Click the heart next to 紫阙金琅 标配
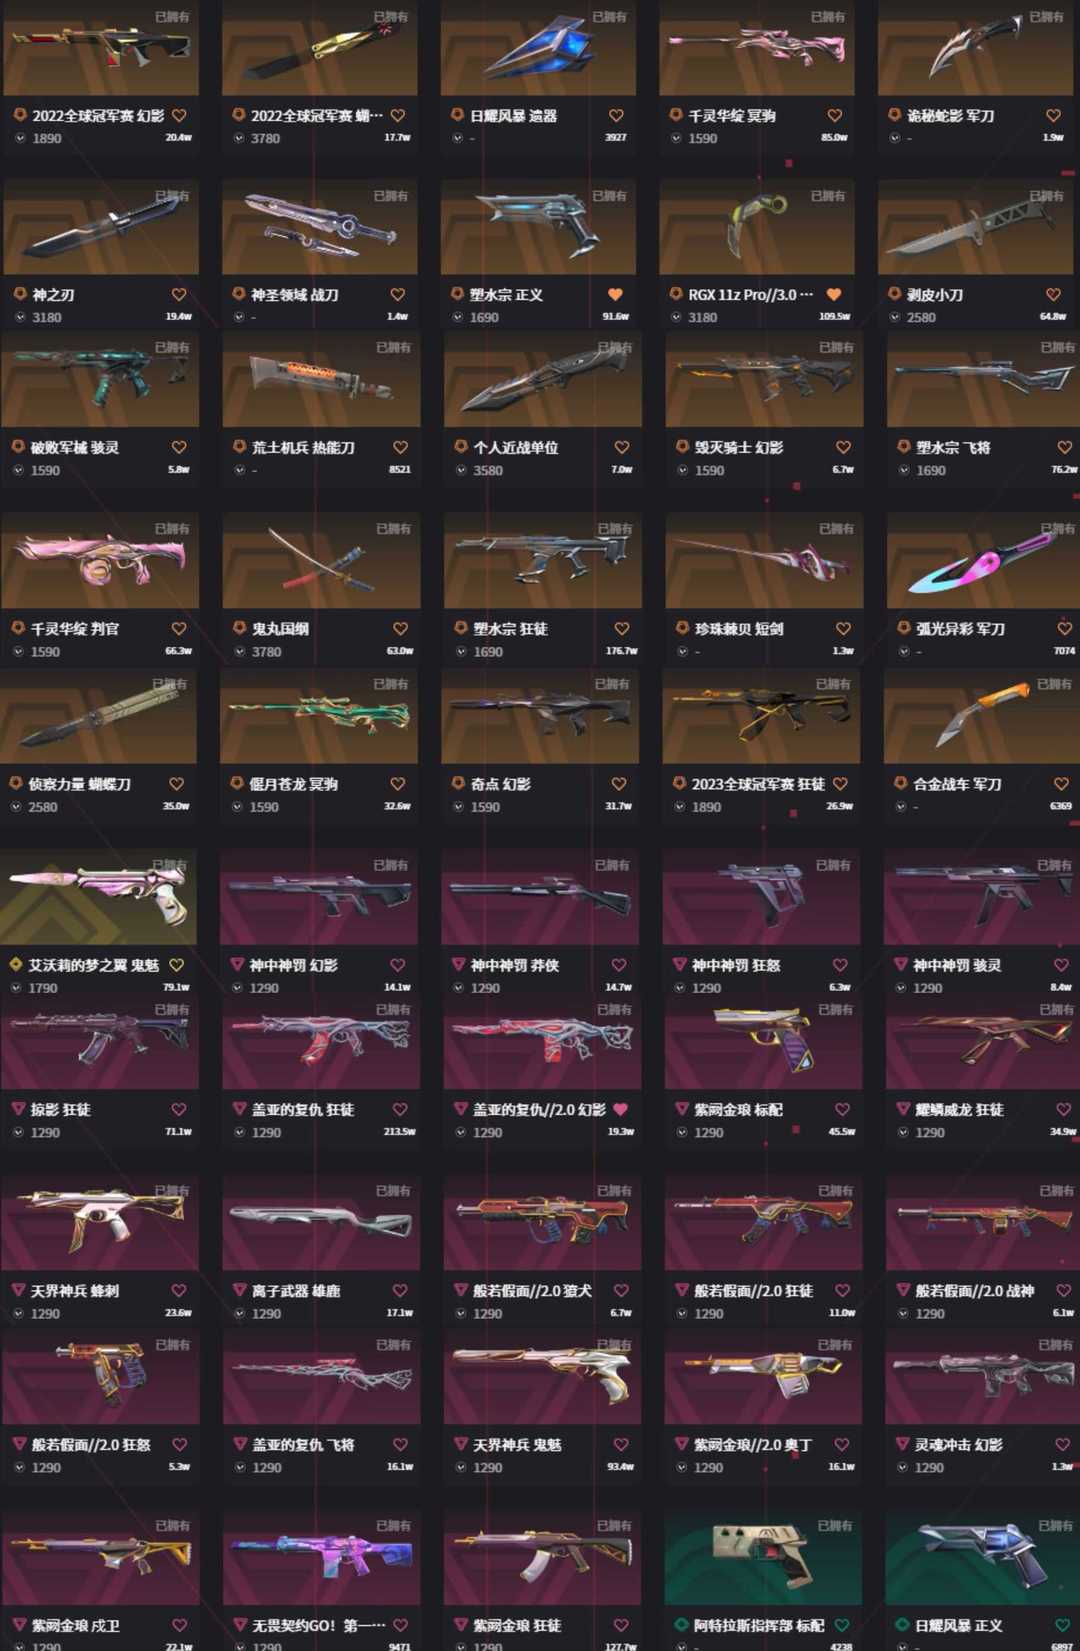The width and height of the screenshot is (1080, 1651). [x=842, y=1110]
